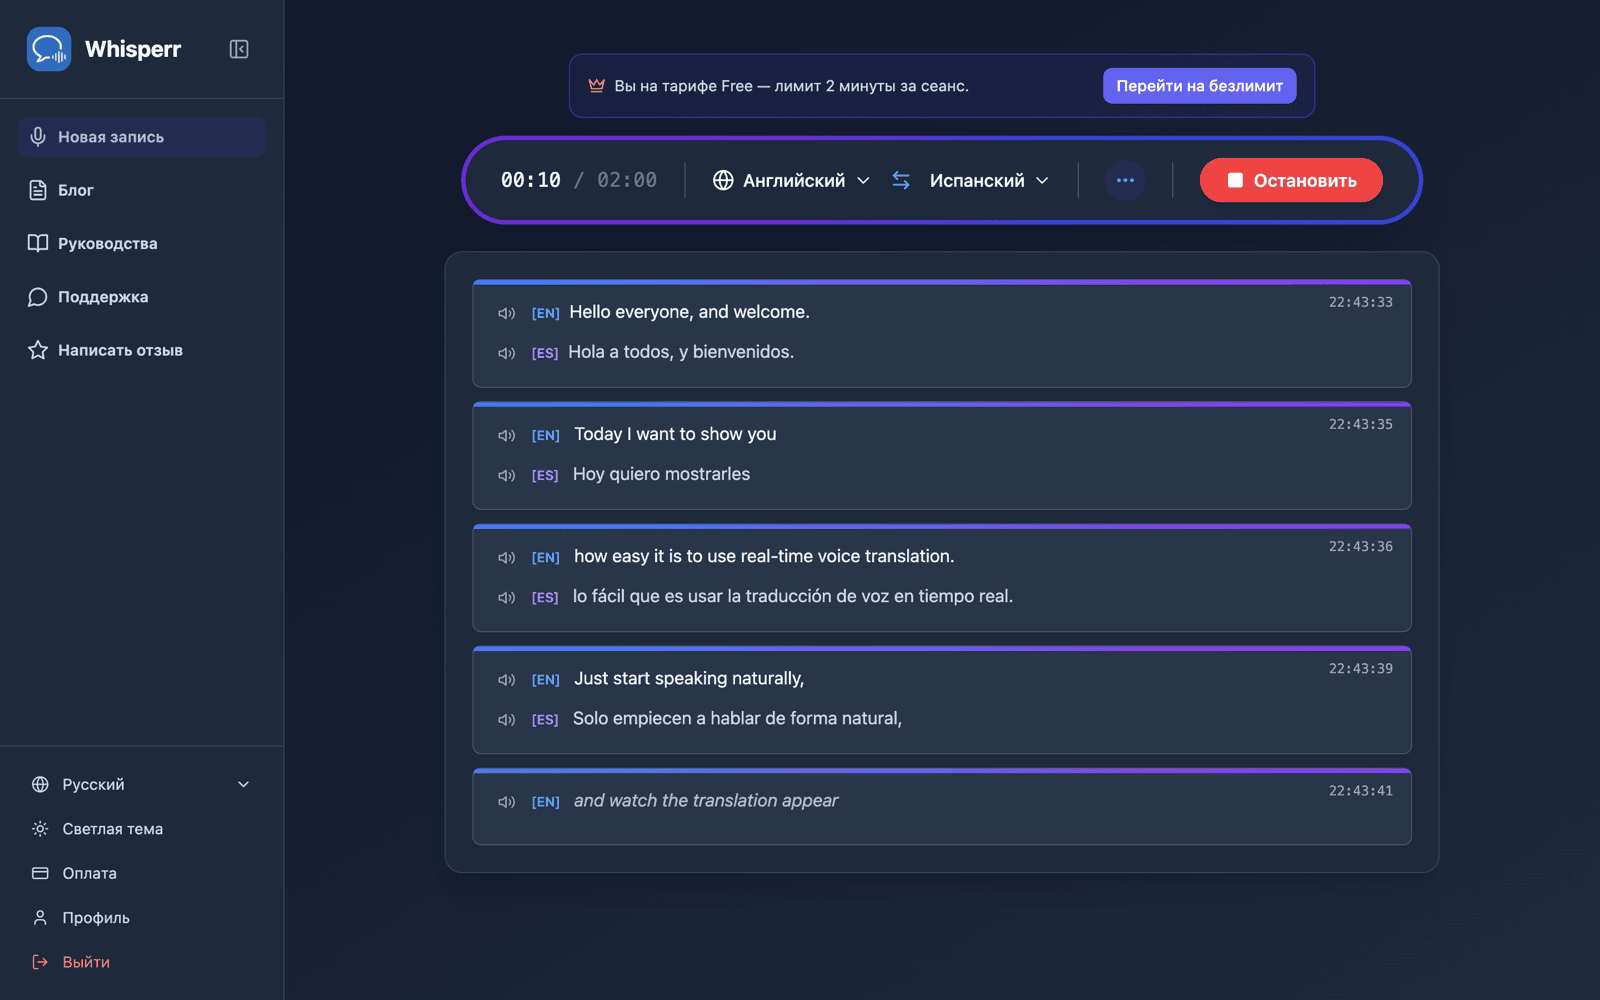
Task: Select the text 'Hello everyone, and welcome.'
Action: tap(689, 312)
